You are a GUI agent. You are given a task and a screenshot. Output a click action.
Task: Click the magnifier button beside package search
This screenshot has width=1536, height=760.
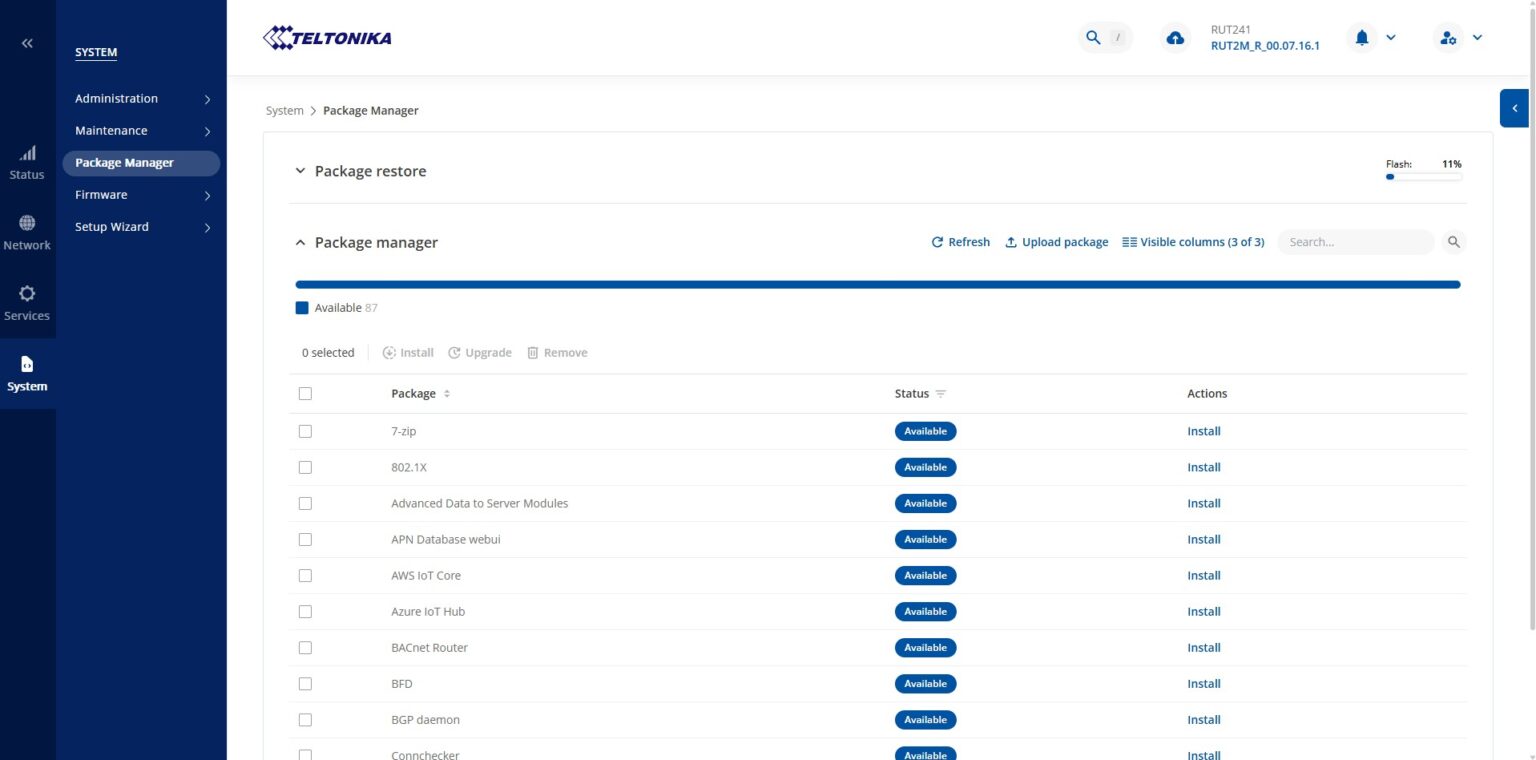[x=1453, y=242]
